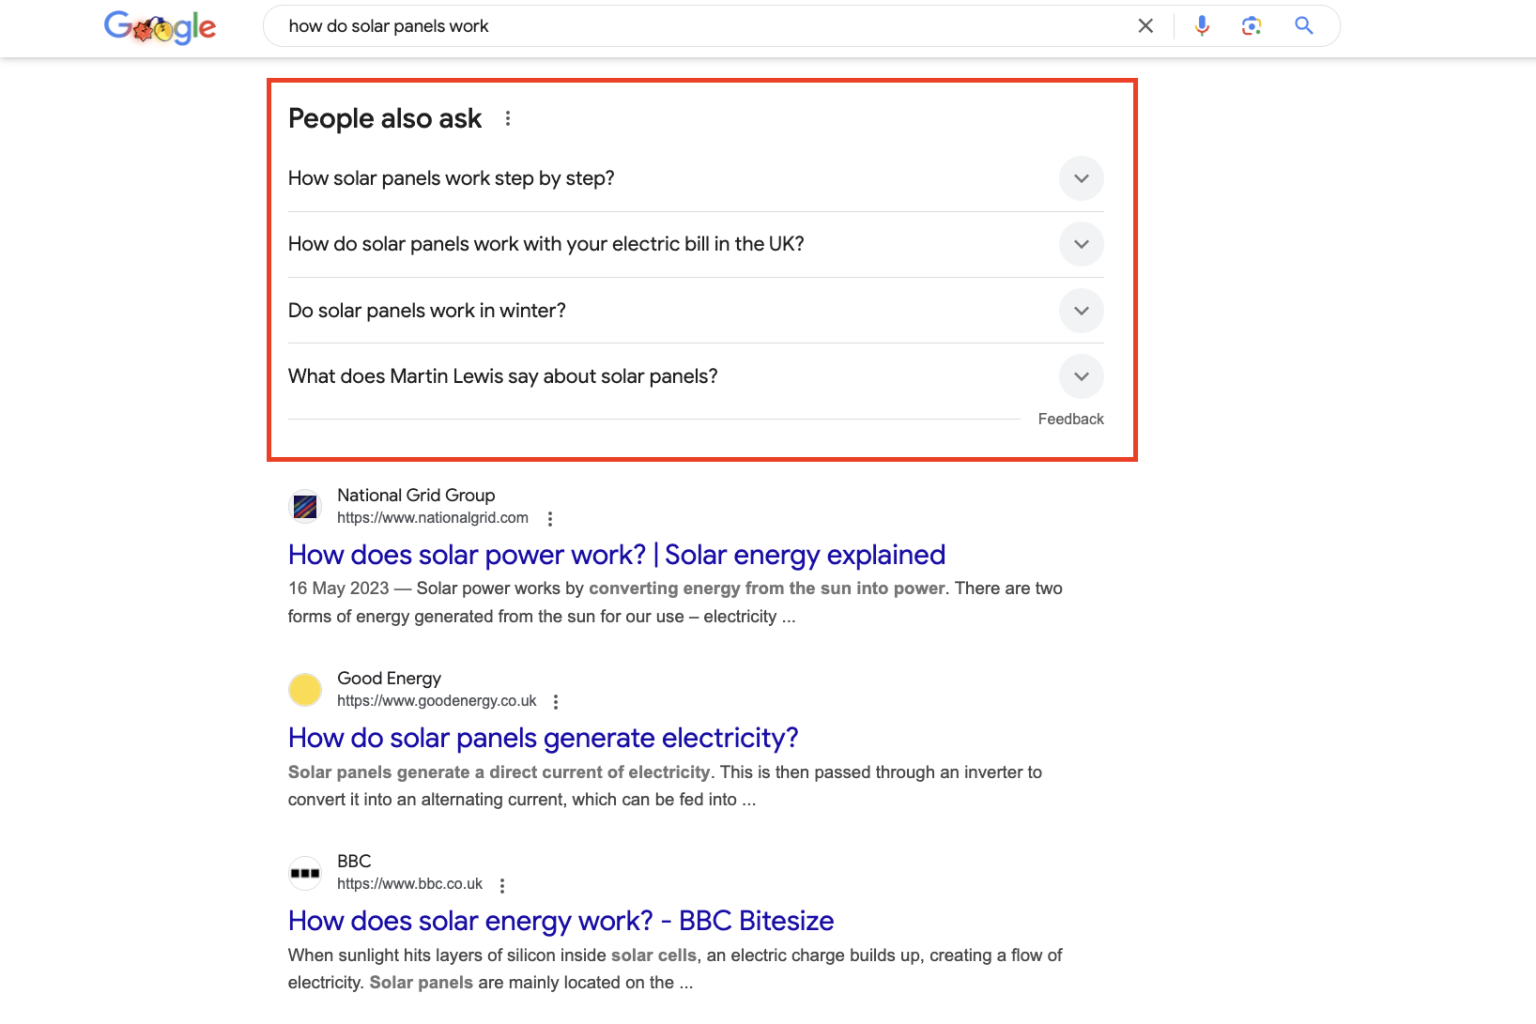
Task: Open 'How does solar power work?' result
Action: pyautogui.click(x=617, y=555)
